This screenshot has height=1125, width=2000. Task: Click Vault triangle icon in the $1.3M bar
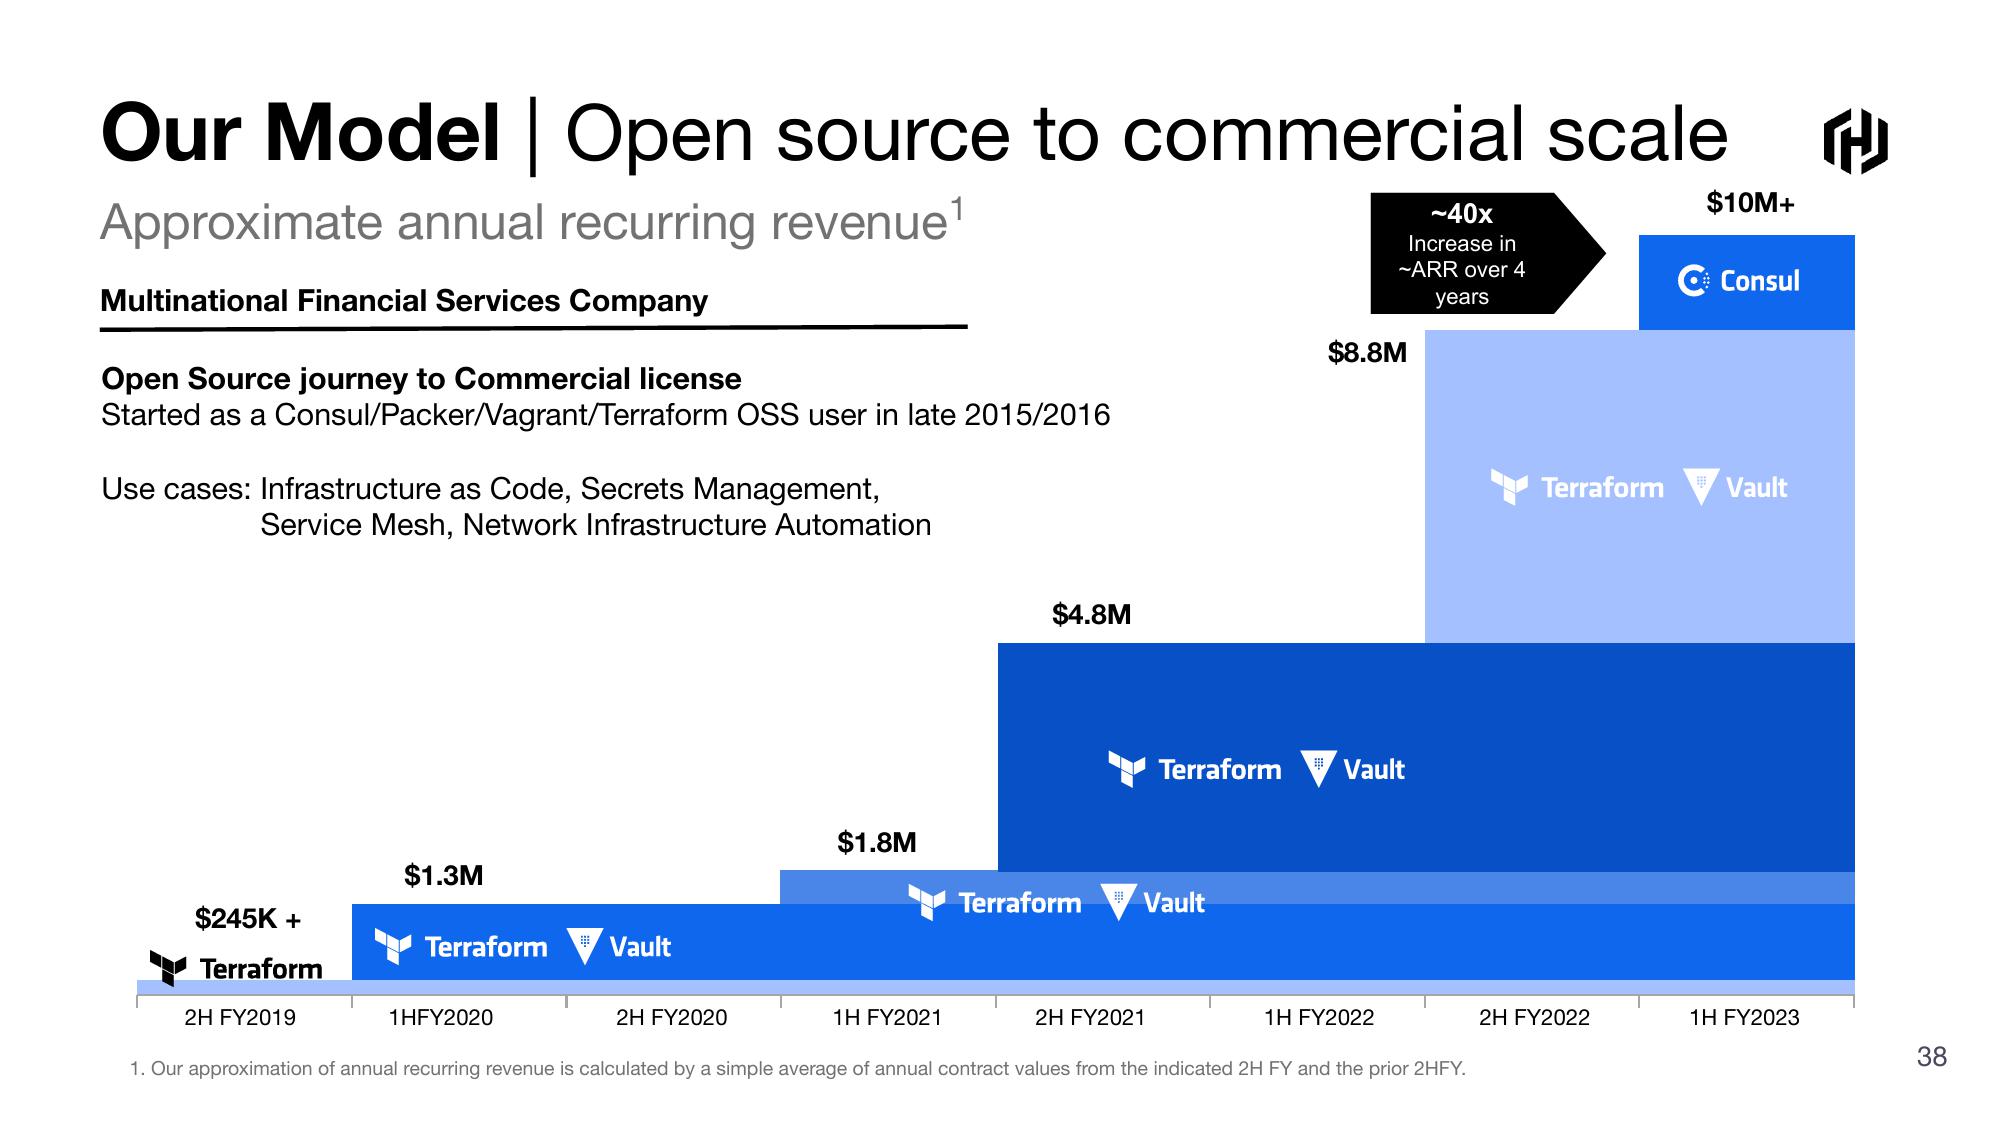point(585,946)
